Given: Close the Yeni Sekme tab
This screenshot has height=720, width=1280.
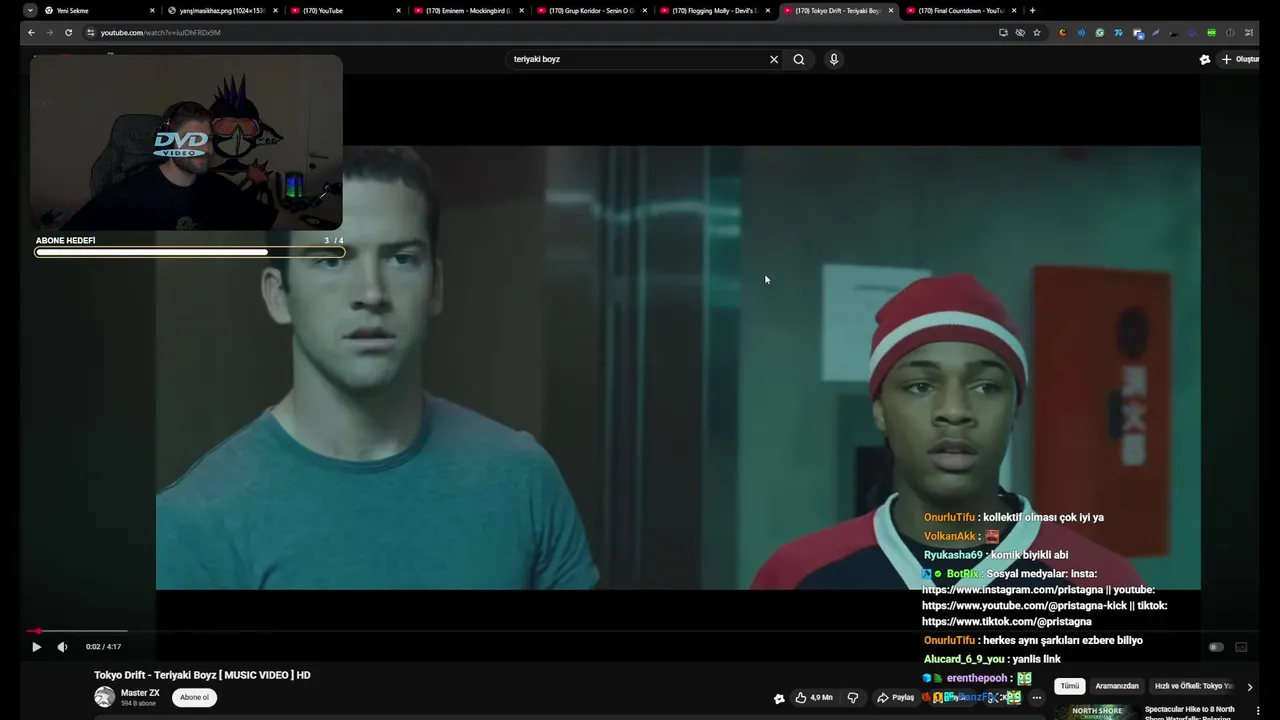Looking at the screenshot, I should [152, 10].
